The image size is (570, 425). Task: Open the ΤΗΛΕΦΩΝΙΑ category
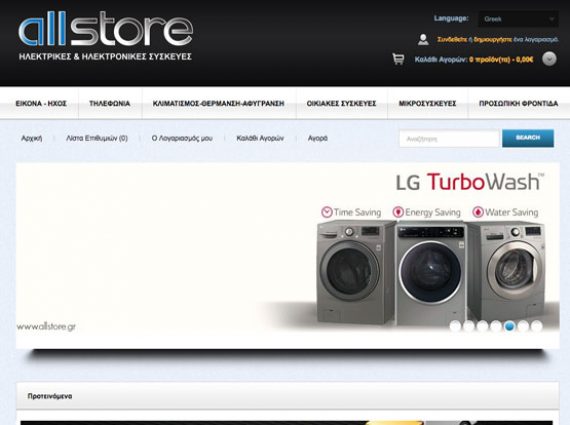pos(110,104)
